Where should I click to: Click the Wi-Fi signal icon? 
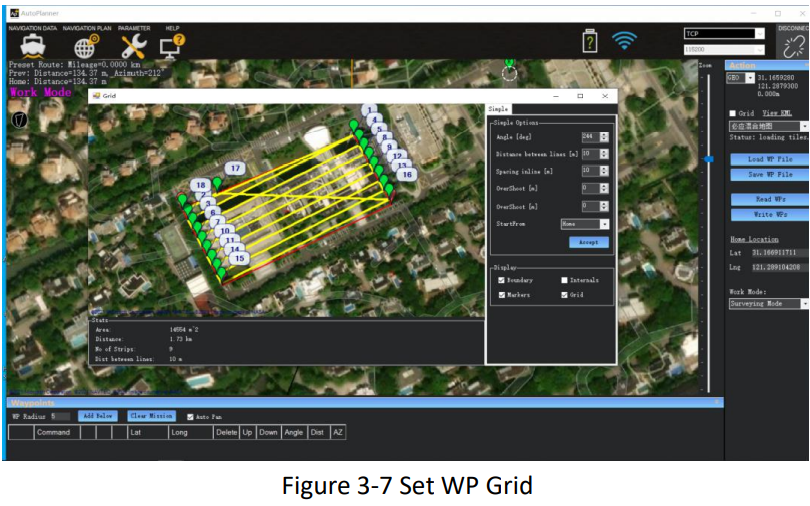pyautogui.click(x=625, y=41)
